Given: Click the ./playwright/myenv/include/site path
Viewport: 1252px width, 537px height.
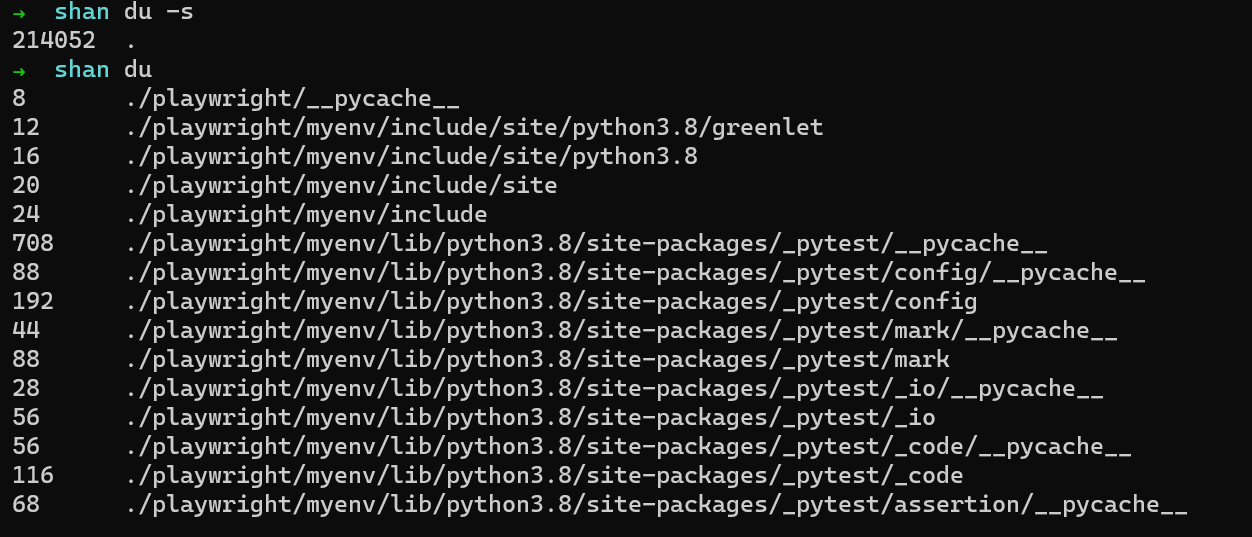Looking at the screenshot, I should point(341,186).
